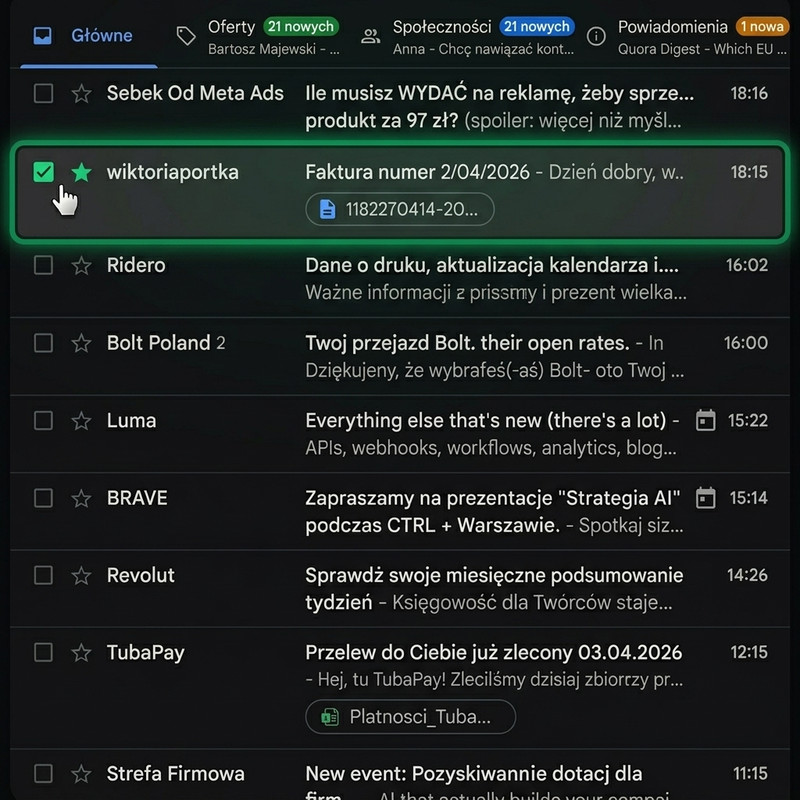This screenshot has width=800, height=800.
Task: Select the BRAVE email checkbox
Action: [x=43, y=498]
